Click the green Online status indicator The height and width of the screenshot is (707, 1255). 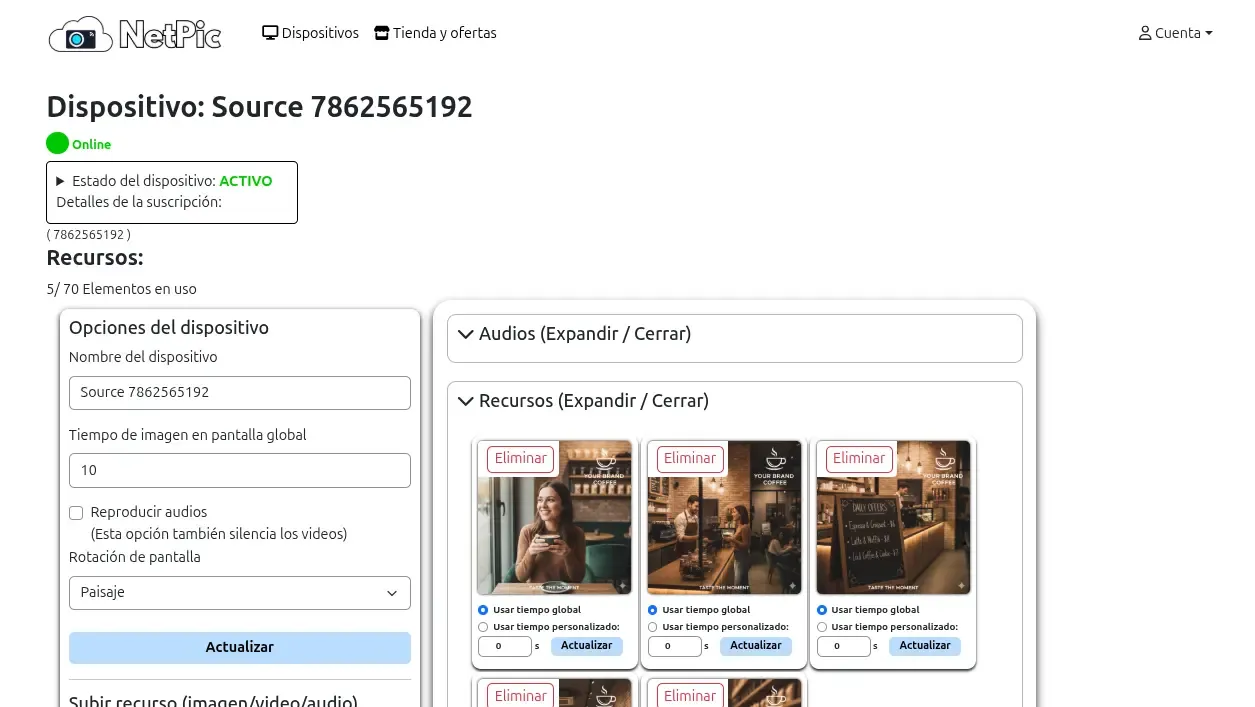pos(58,143)
